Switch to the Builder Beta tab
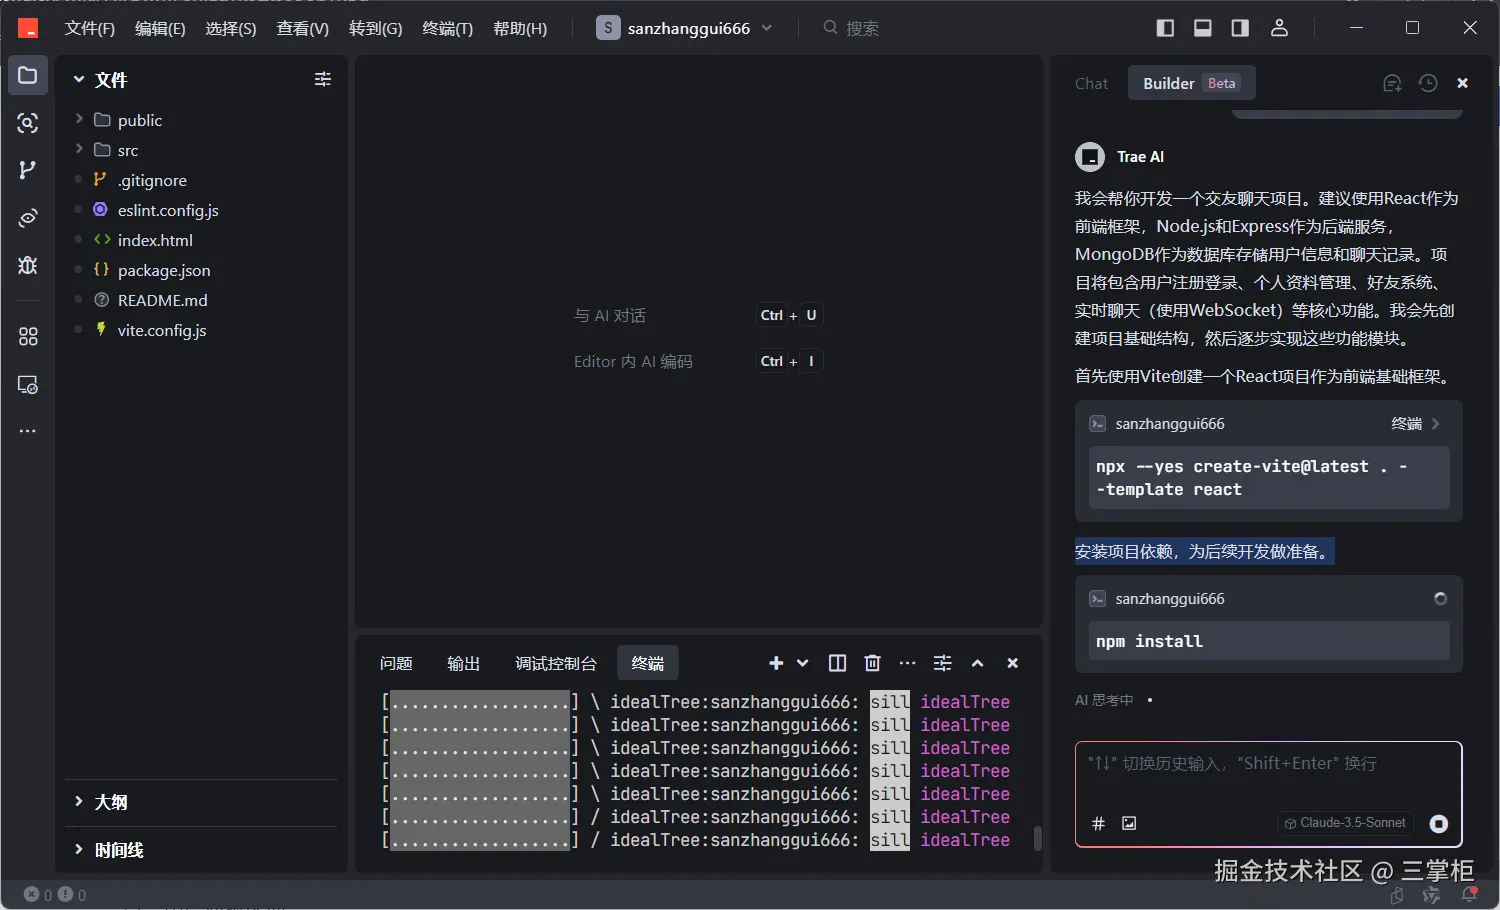 coord(1191,83)
